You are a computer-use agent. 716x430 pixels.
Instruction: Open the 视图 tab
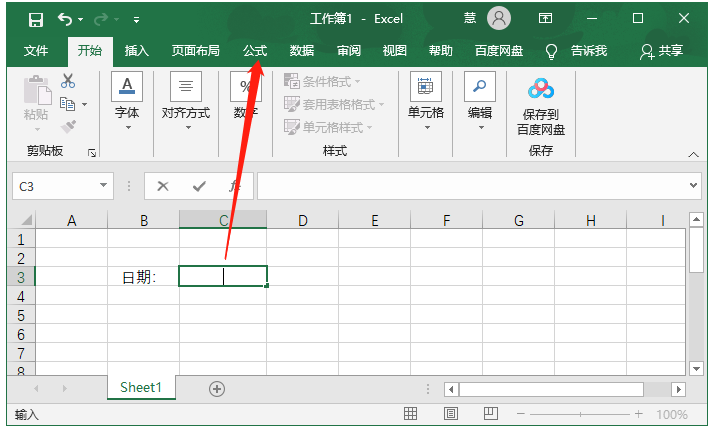click(x=395, y=50)
